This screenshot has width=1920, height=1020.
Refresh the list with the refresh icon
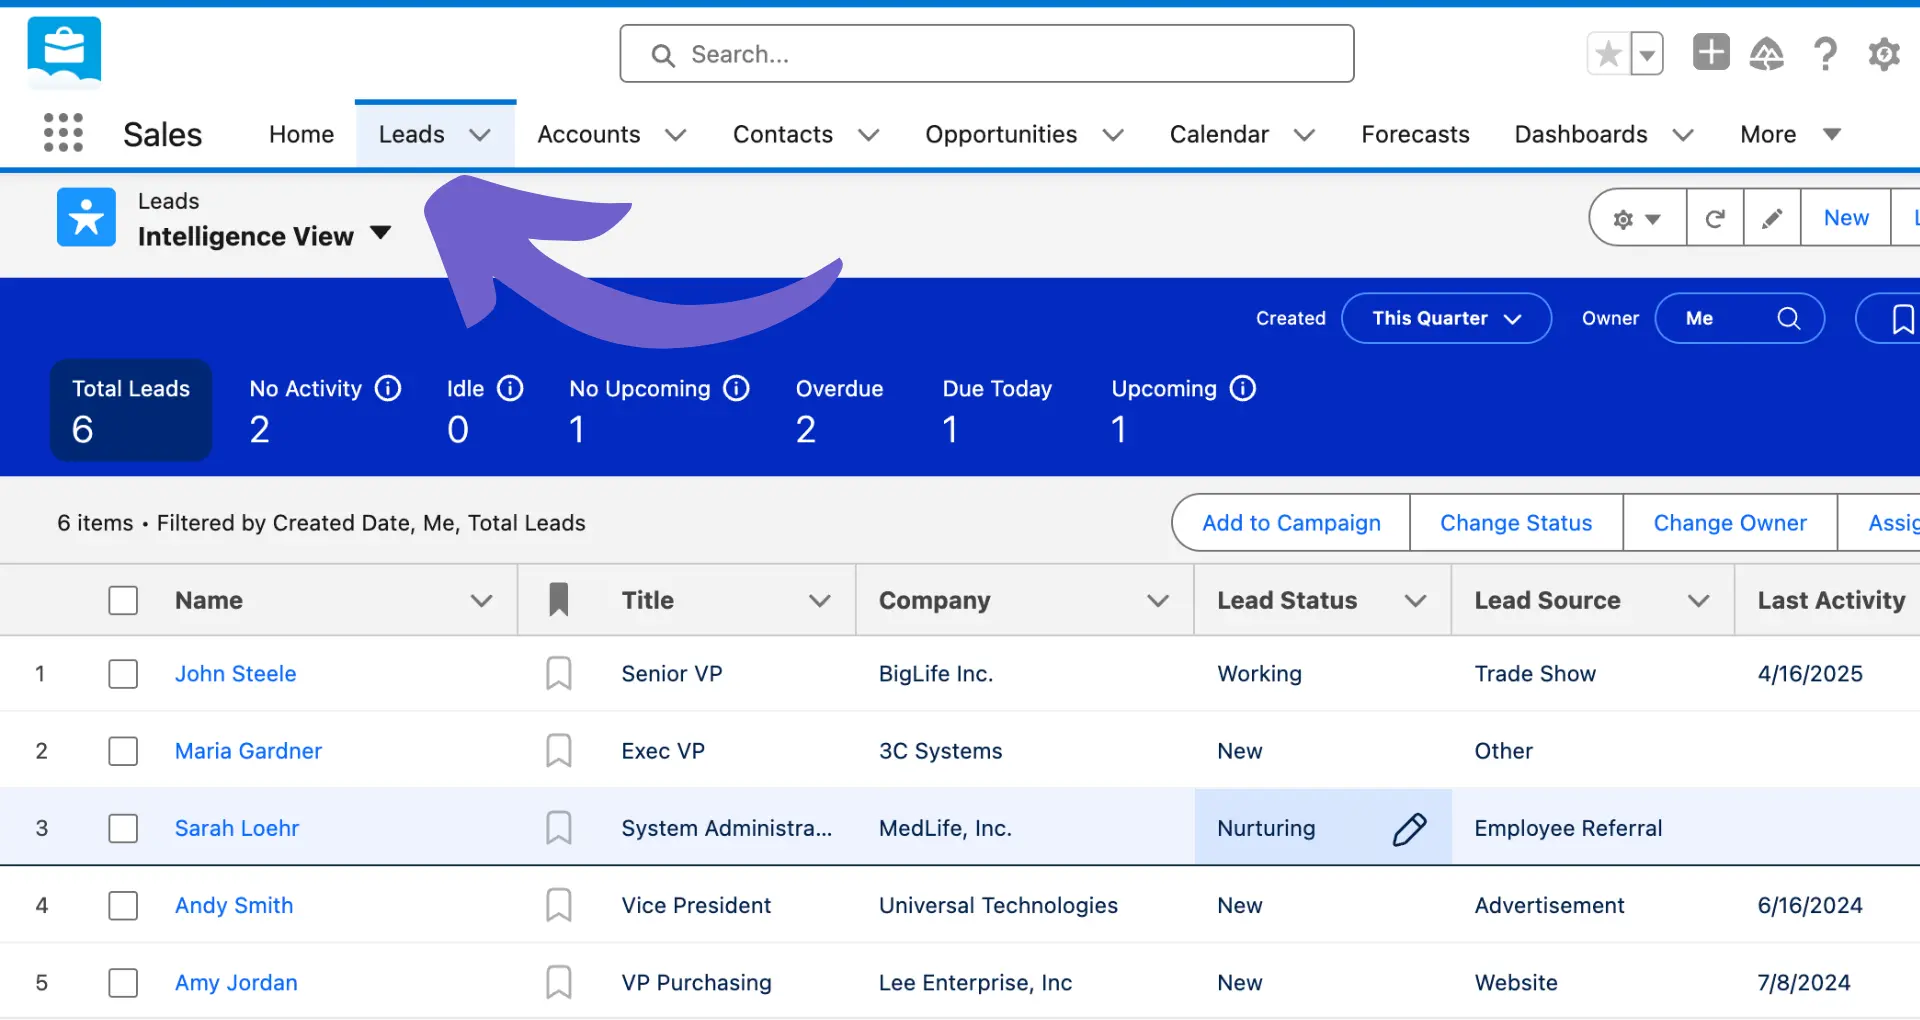pyautogui.click(x=1715, y=217)
